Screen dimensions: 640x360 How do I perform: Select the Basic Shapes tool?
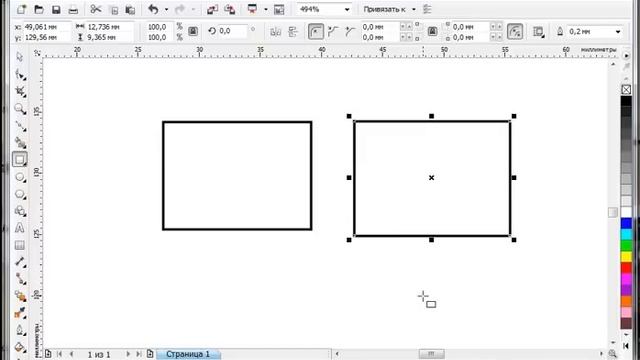click(x=20, y=211)
